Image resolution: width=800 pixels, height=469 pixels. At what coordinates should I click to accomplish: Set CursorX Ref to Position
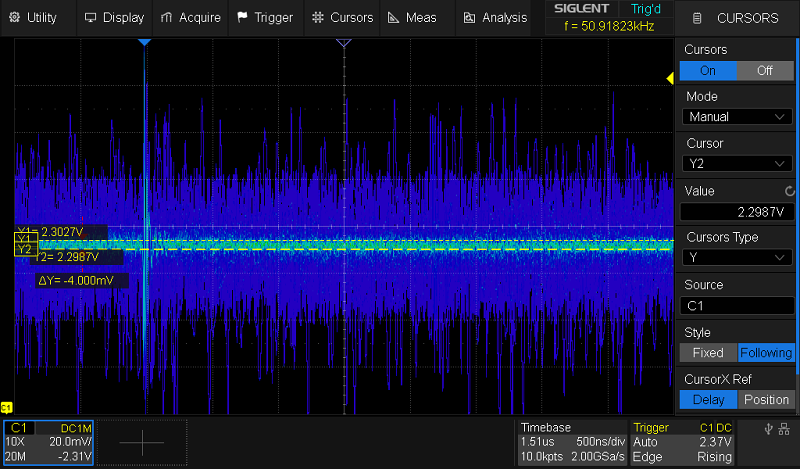[x=766, y=400]
